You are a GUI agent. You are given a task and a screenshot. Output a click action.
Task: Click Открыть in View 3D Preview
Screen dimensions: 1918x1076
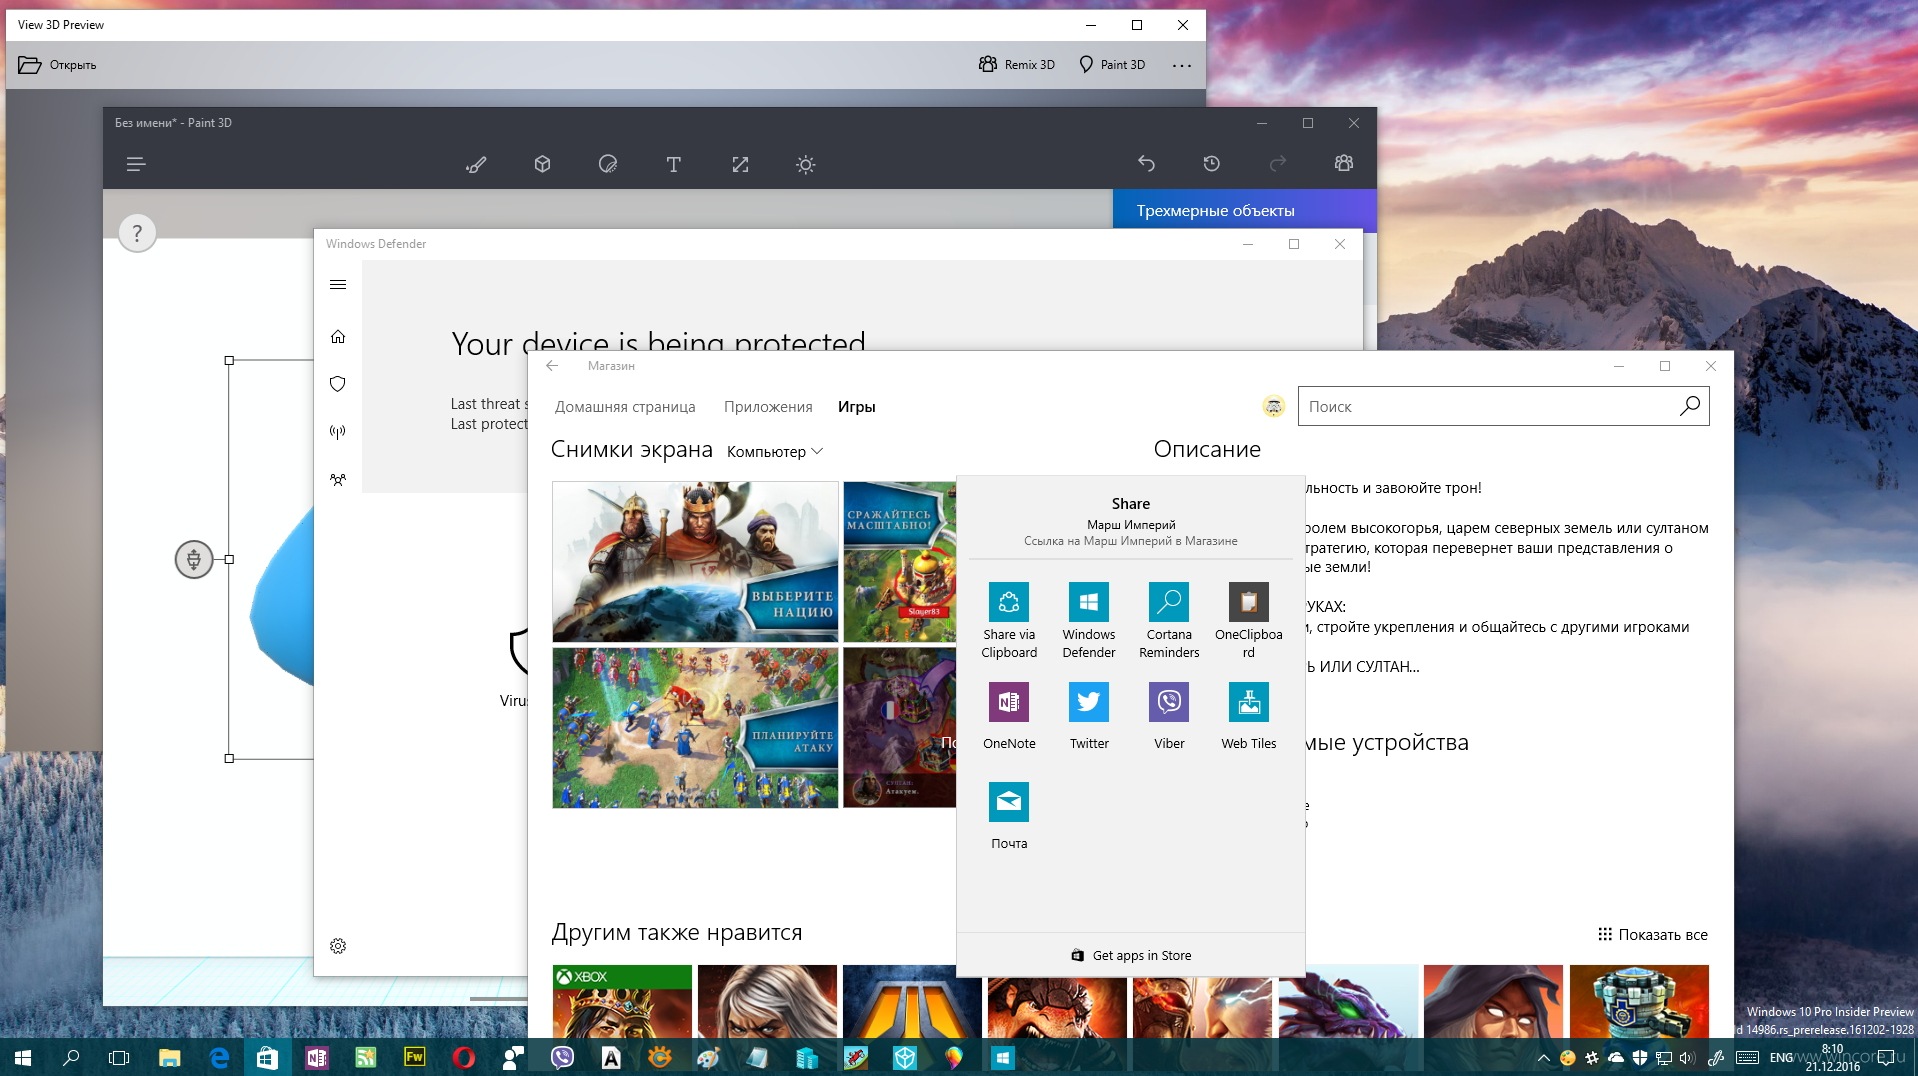point(57,65)
